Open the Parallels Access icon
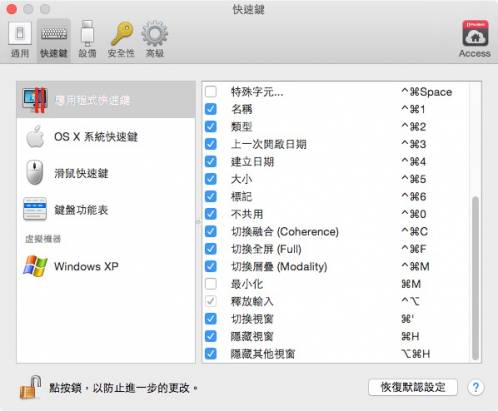498x411 pixels. [x=475, y=39]
